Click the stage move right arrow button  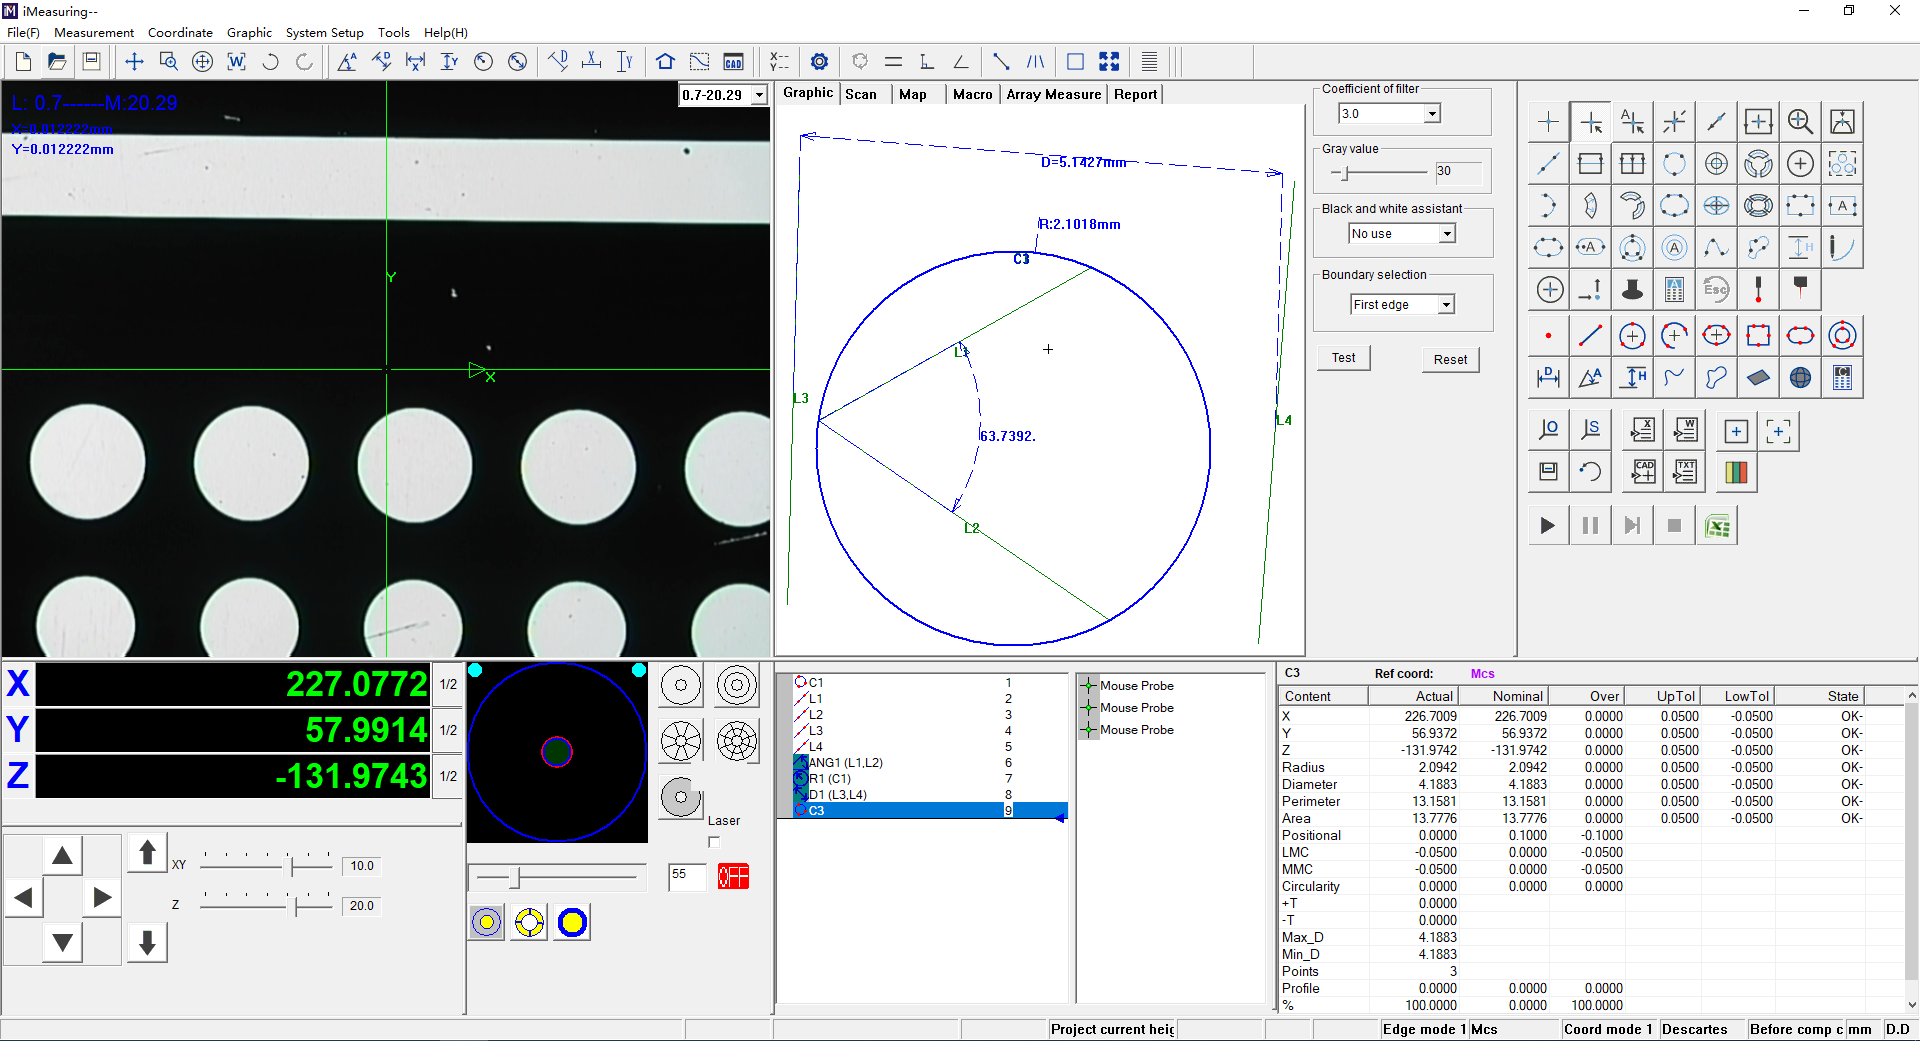pos(102,897)
